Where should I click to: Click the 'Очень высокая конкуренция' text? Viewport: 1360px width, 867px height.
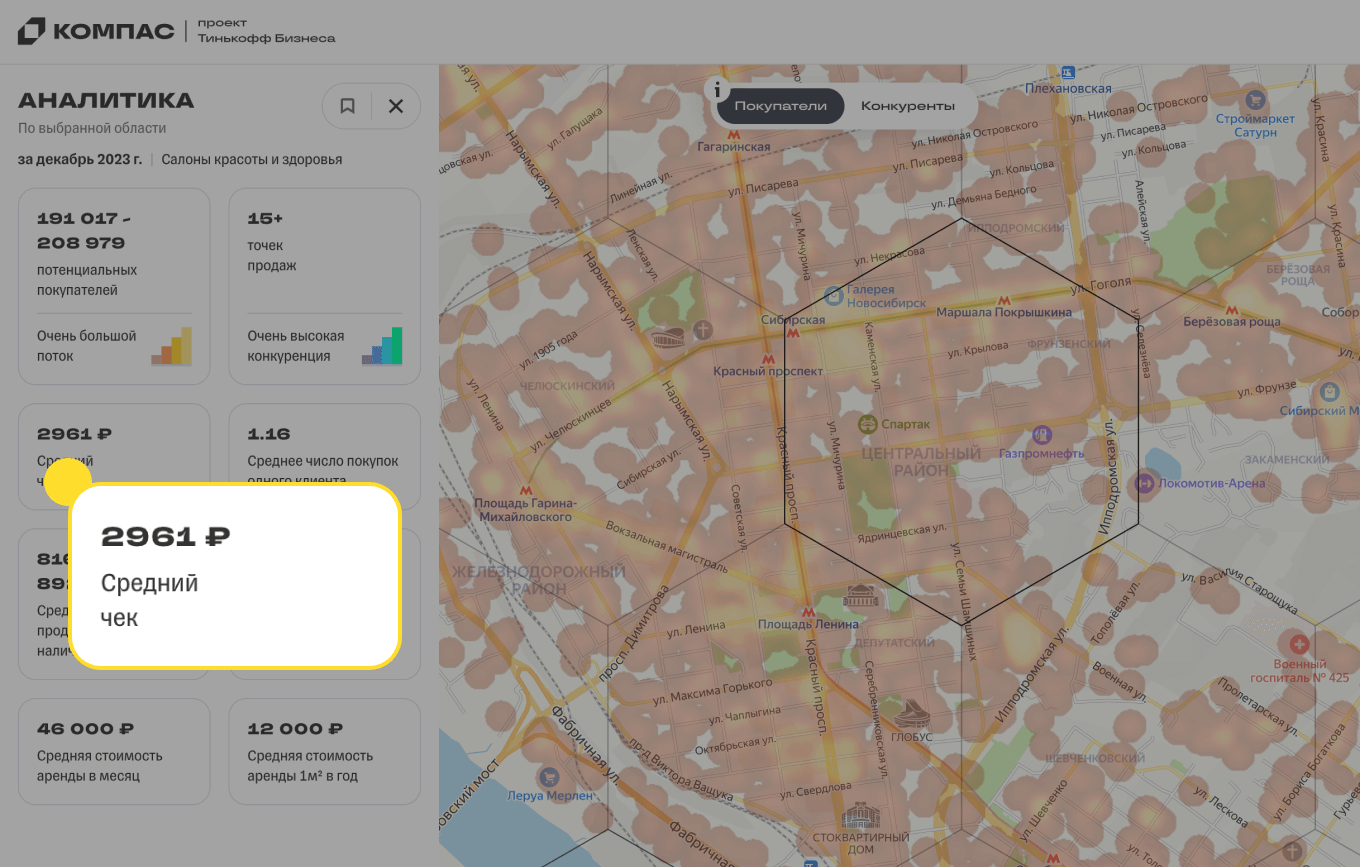click(x=296, y=346)
